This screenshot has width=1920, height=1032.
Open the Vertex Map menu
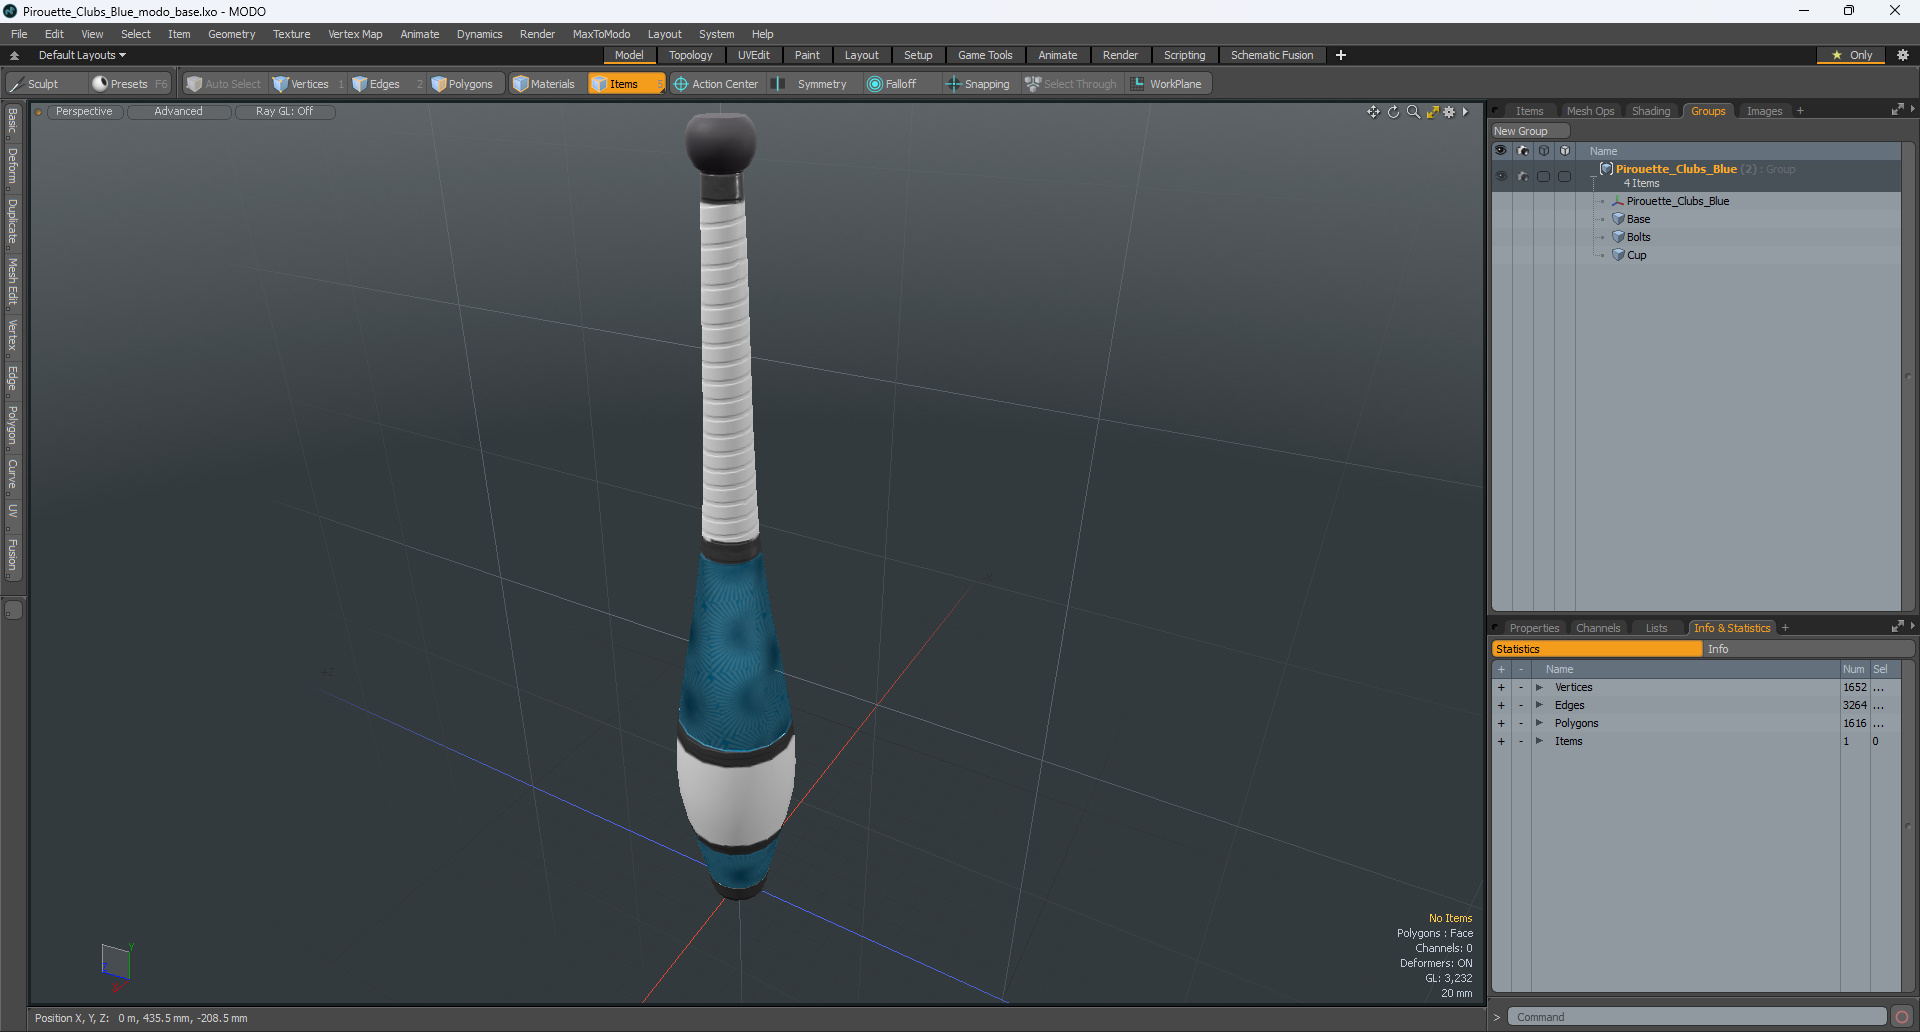(355, 34)
